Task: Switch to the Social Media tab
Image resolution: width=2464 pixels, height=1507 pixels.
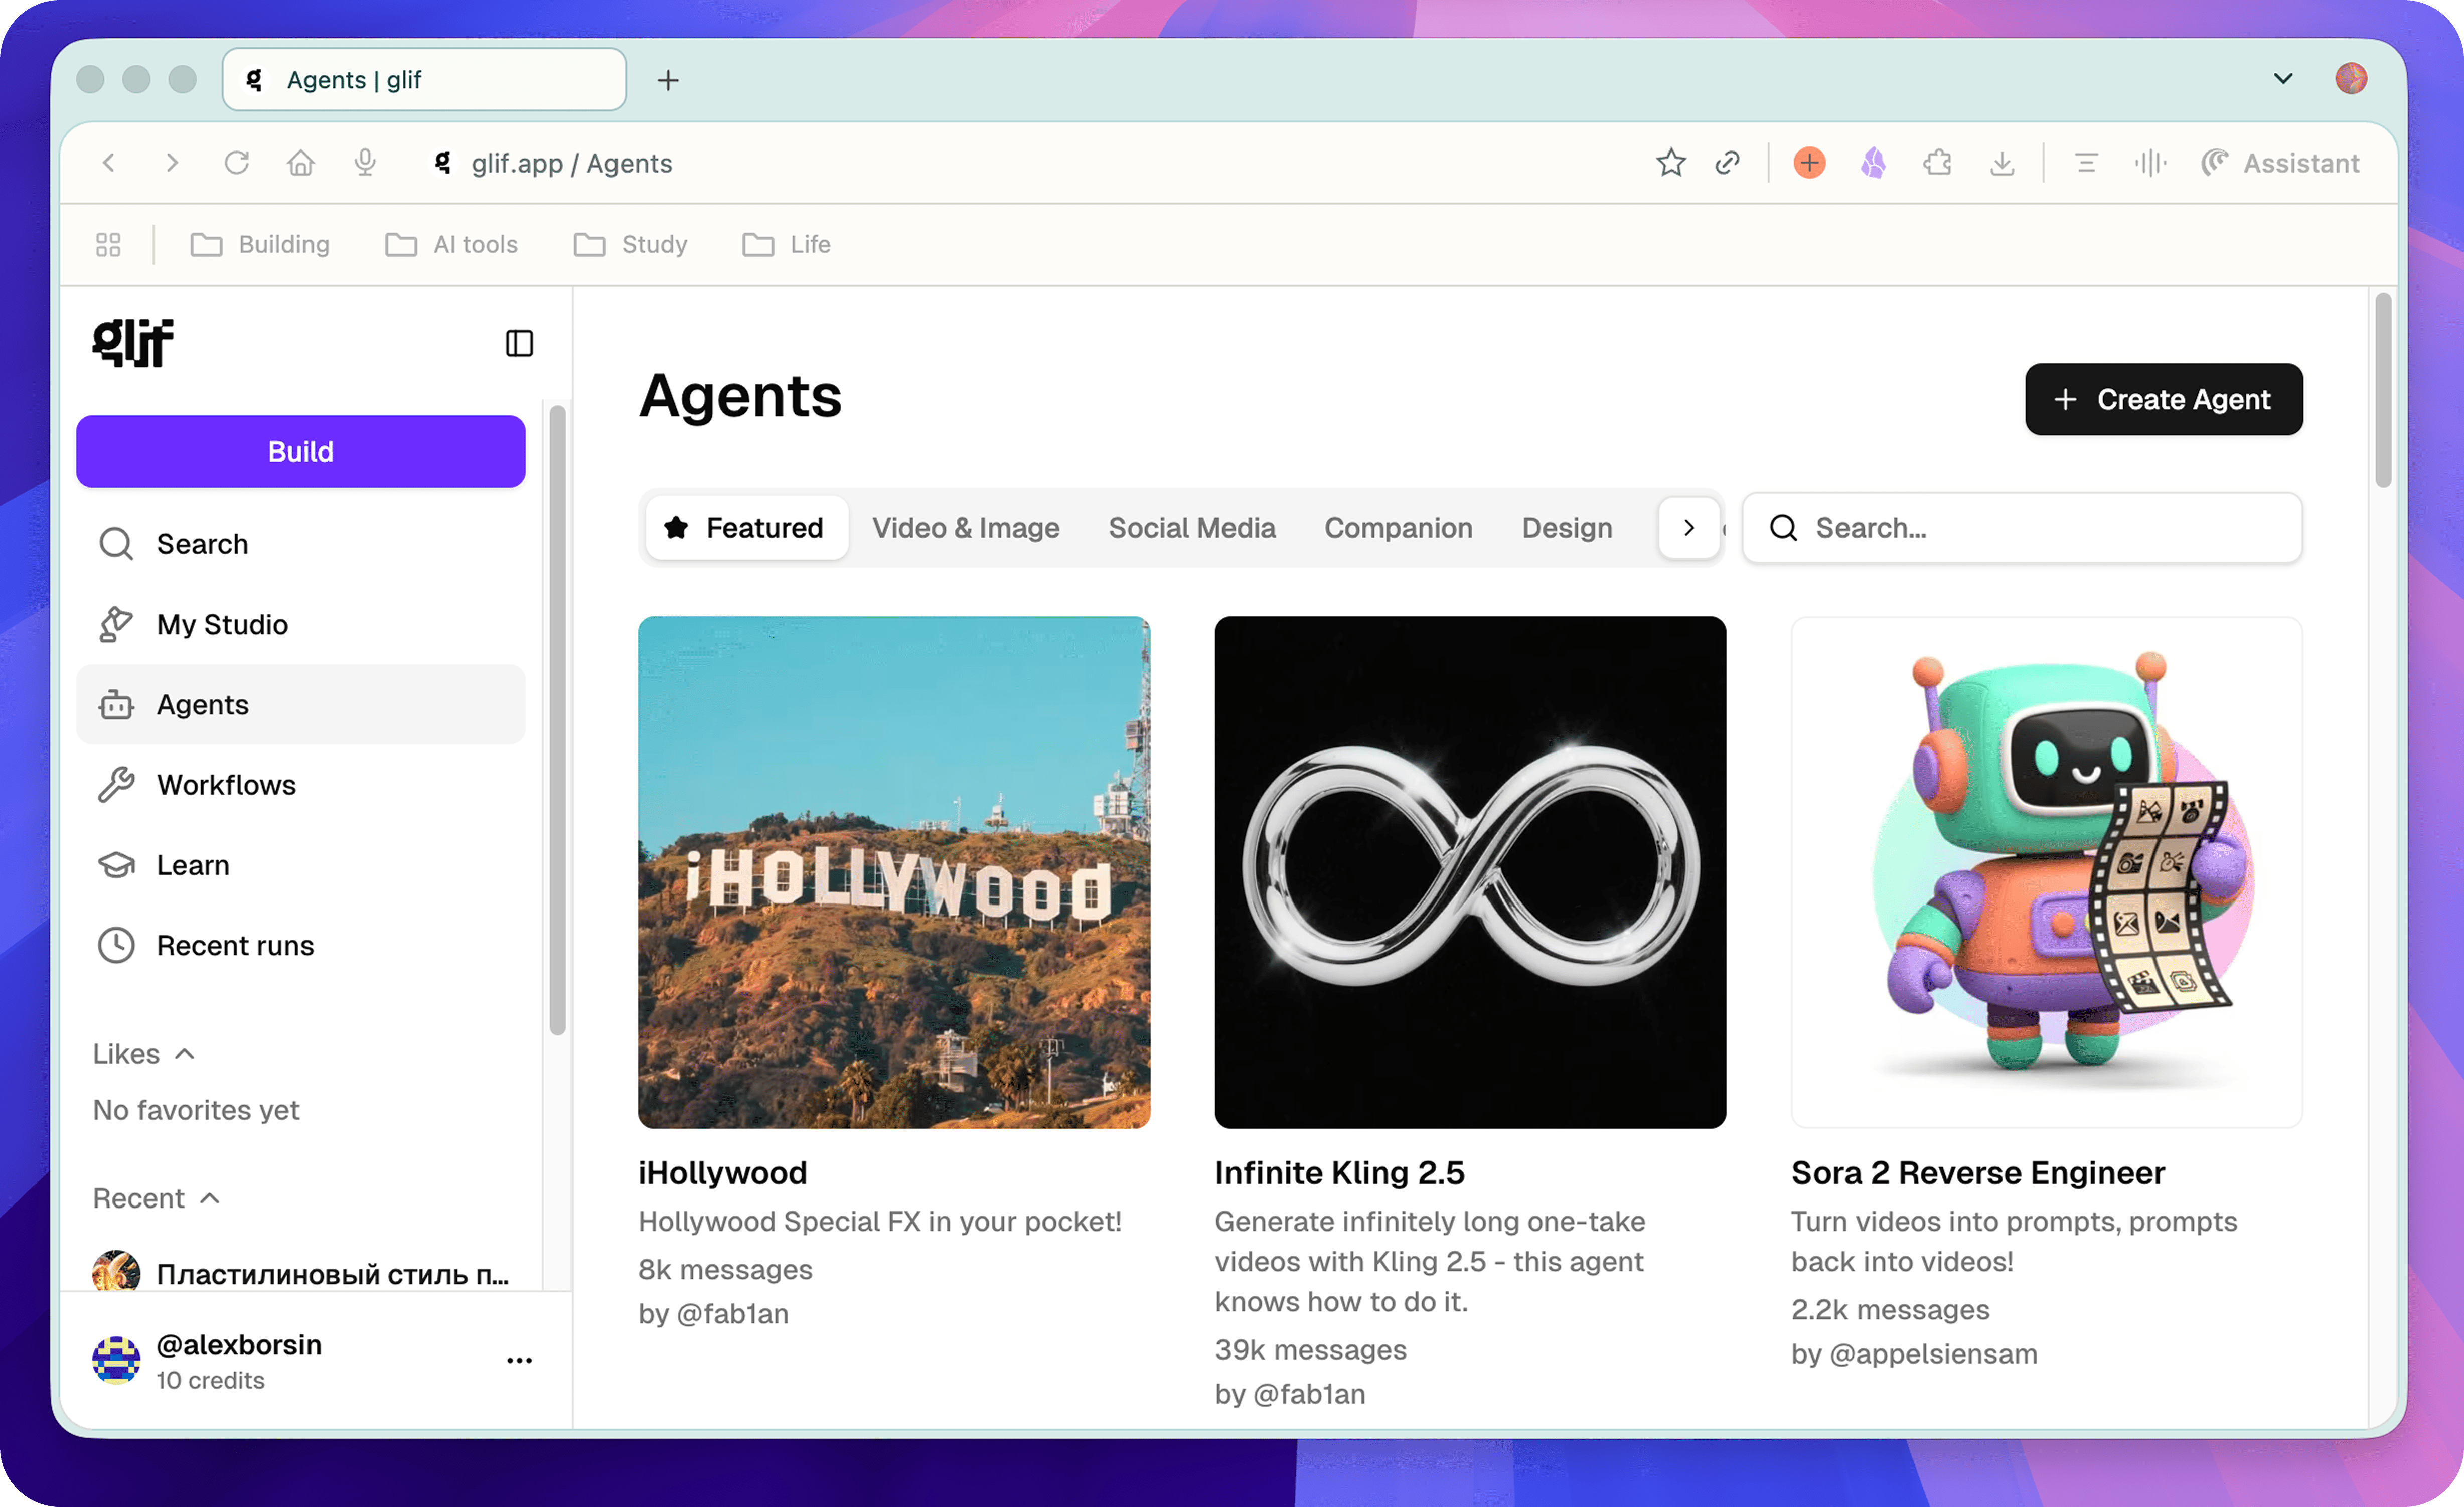Action: [1192, 528]
